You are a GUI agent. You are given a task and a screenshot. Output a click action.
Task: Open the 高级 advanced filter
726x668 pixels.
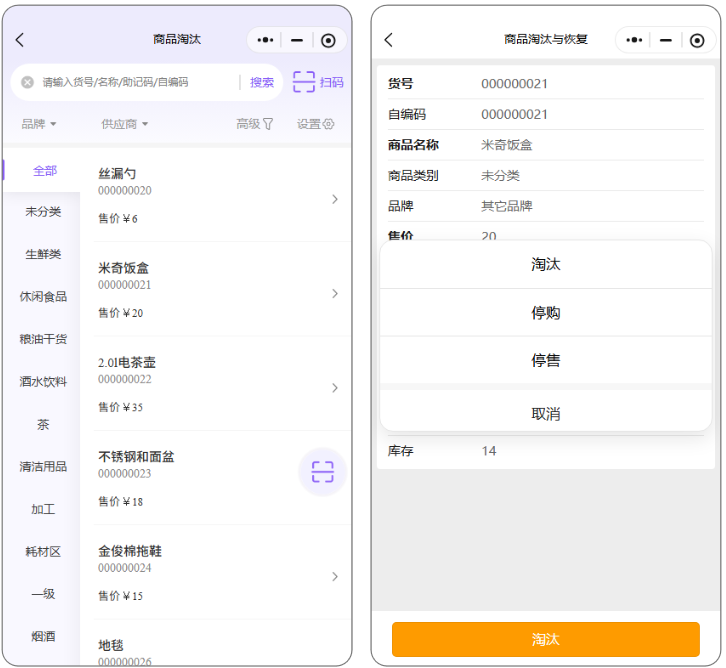(x=254, y=124)
